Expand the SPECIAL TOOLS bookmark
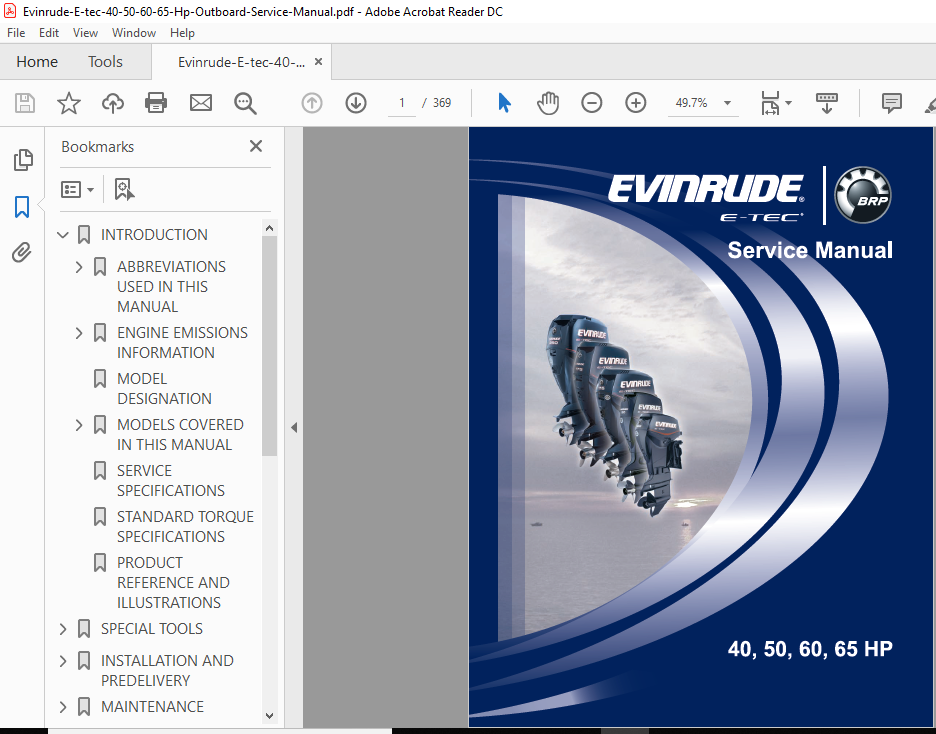 tap(63, 629)
